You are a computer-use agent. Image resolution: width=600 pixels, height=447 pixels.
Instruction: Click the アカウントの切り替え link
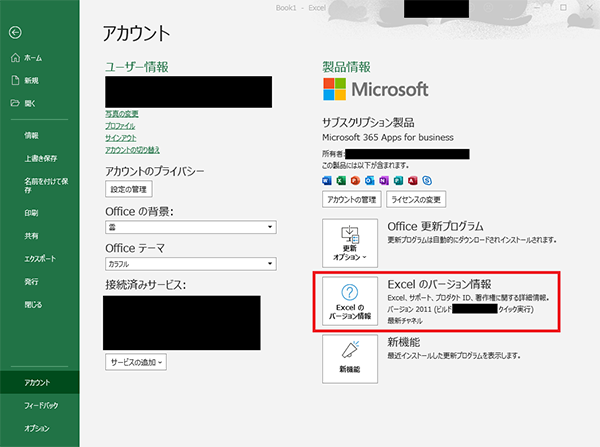pos(132,150)
